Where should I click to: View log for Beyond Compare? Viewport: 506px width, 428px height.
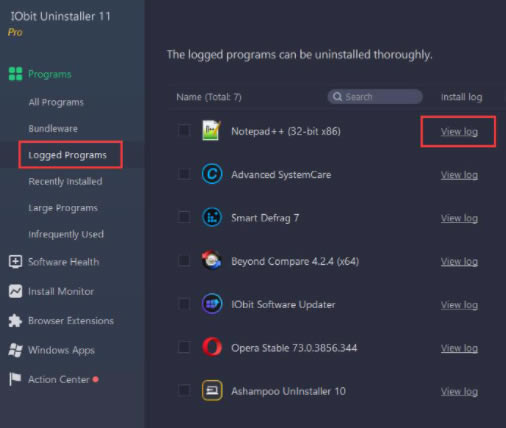point(459,262)
